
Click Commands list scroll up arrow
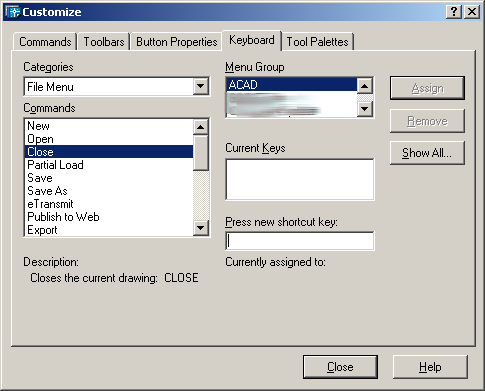pos(201,127)
